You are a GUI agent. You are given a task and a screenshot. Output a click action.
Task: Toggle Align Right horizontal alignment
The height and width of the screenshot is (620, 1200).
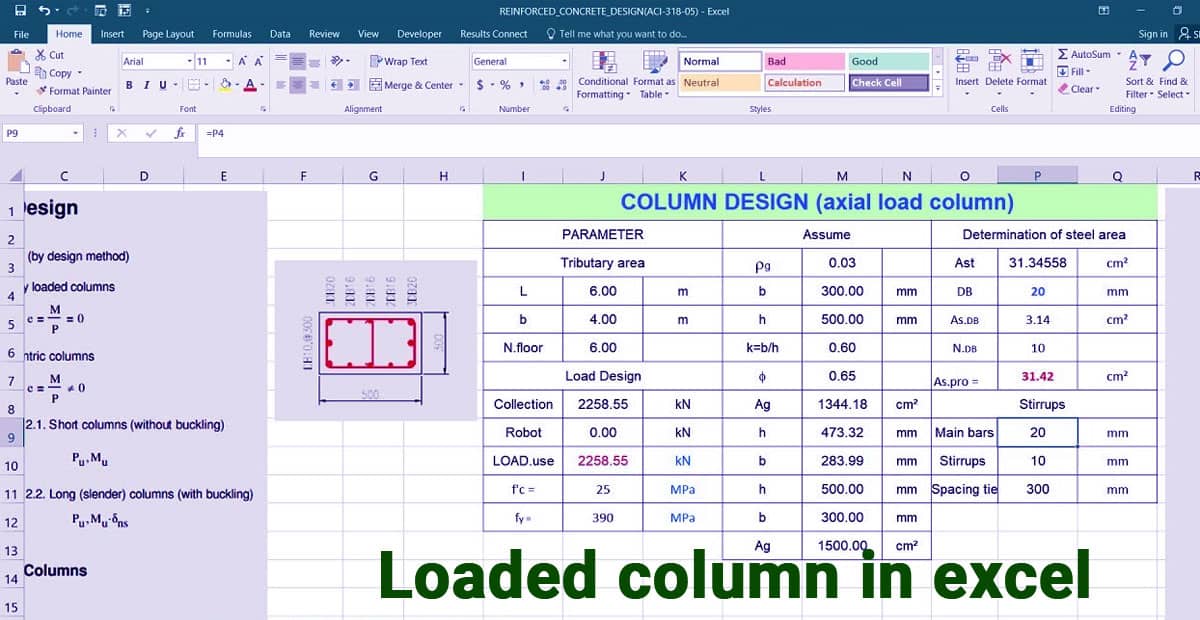click(316, 85)
